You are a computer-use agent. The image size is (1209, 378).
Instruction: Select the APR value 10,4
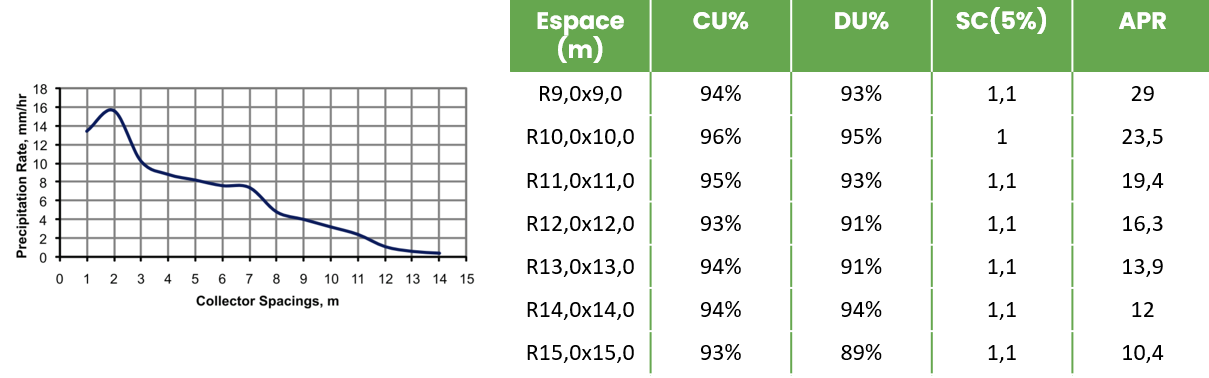[x=1141, y=353]
